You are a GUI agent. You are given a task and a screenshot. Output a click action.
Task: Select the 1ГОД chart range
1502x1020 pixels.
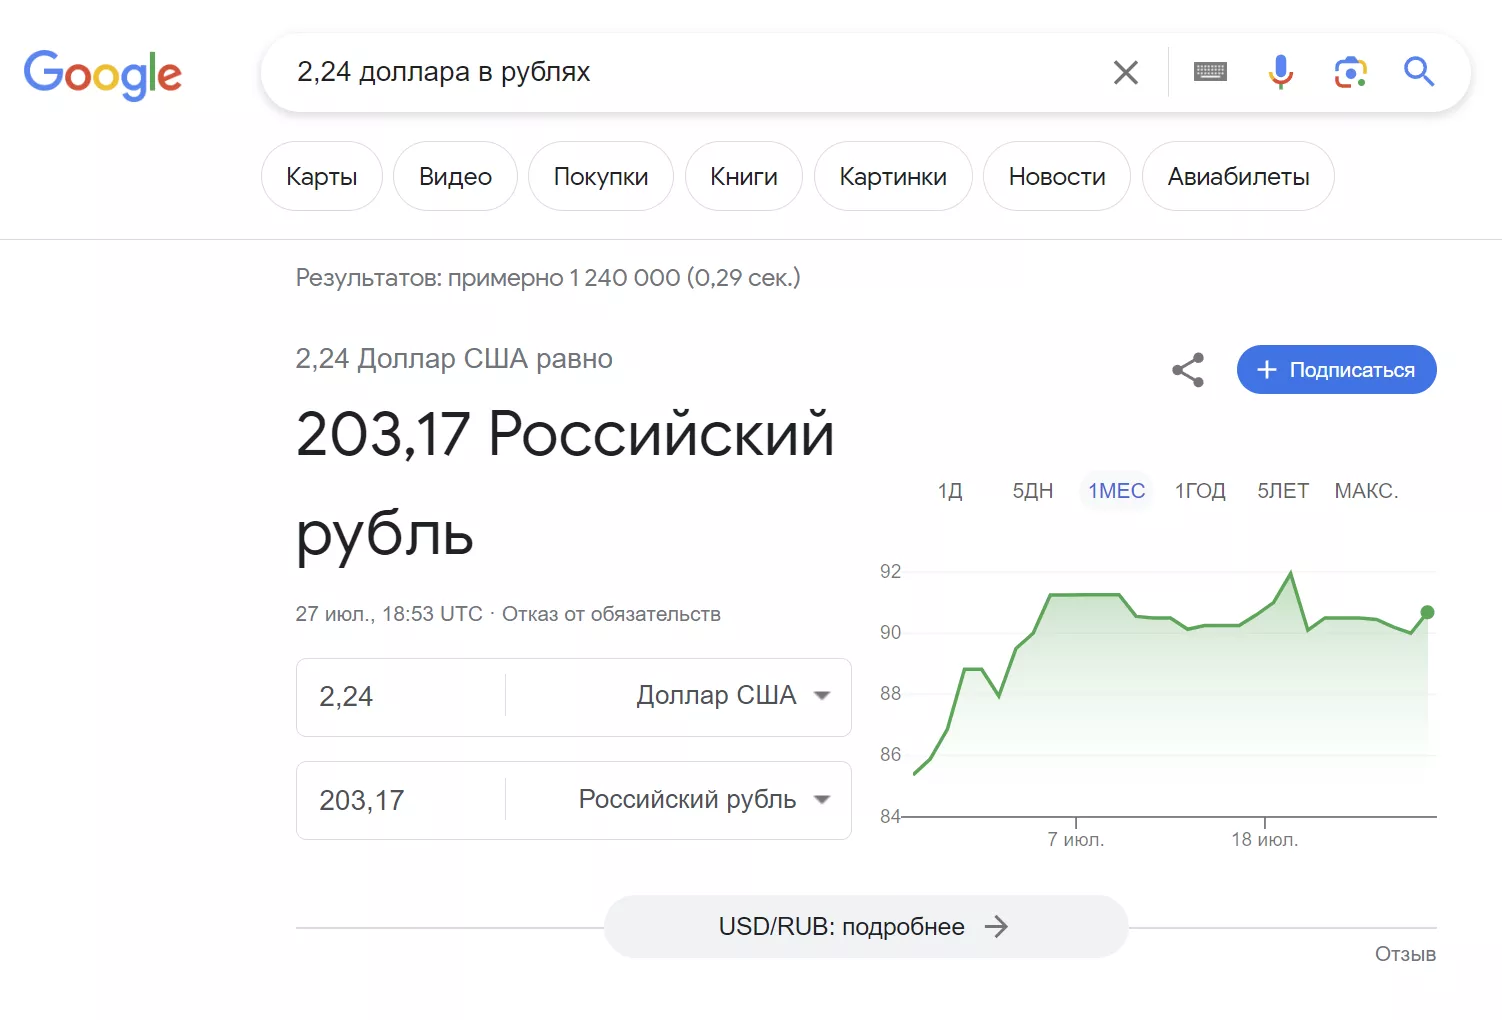[1200, 491]
